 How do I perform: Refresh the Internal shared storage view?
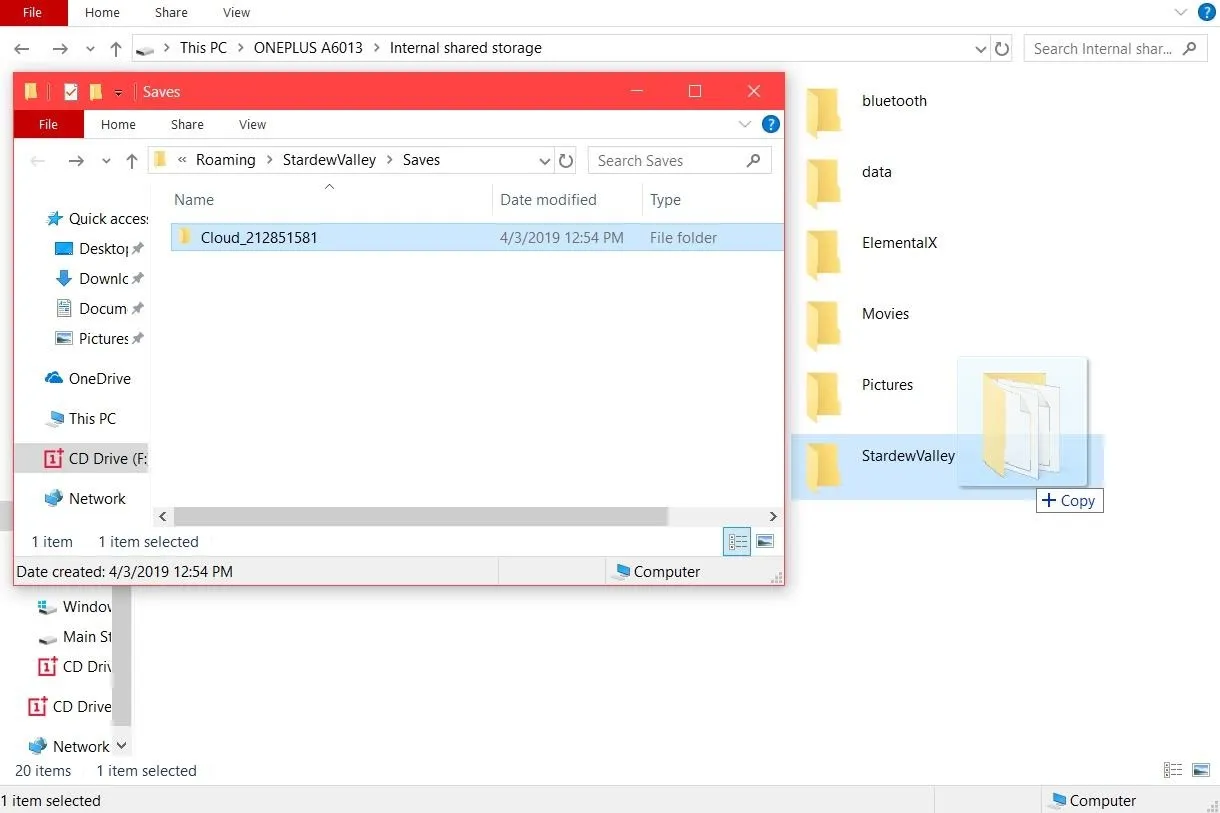(1004, 48)
